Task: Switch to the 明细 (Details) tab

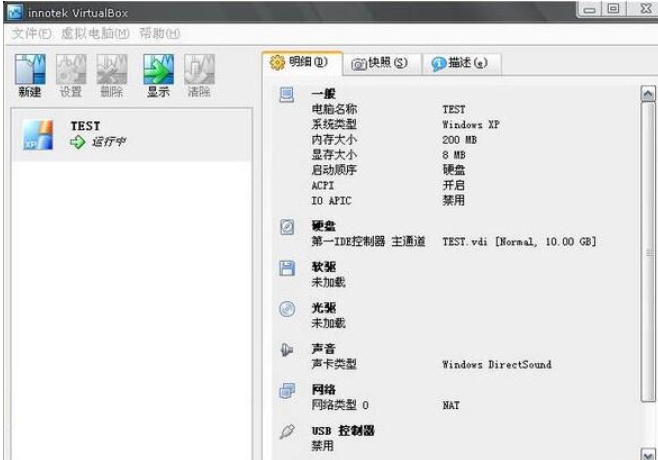Action: [302, 62]
